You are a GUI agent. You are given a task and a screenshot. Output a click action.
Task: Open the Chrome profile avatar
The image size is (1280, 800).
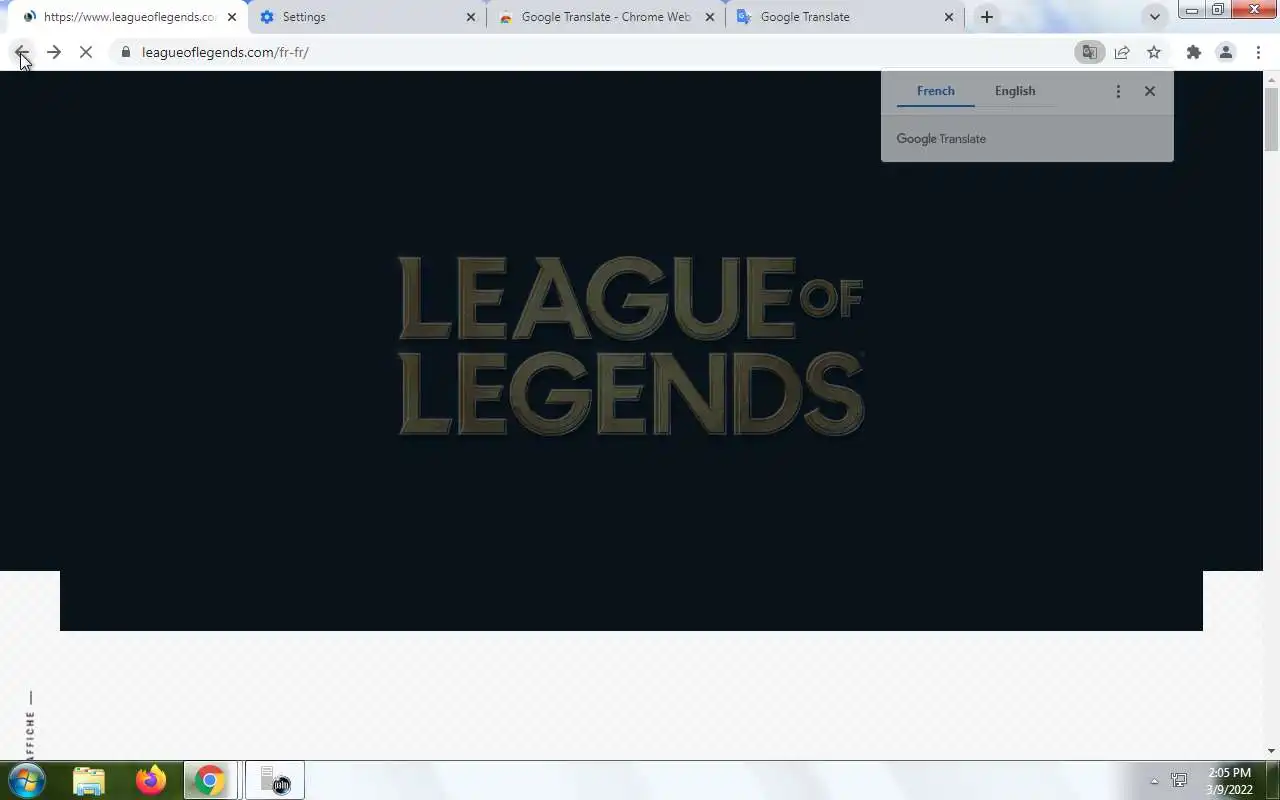(x=1225, y=52)
